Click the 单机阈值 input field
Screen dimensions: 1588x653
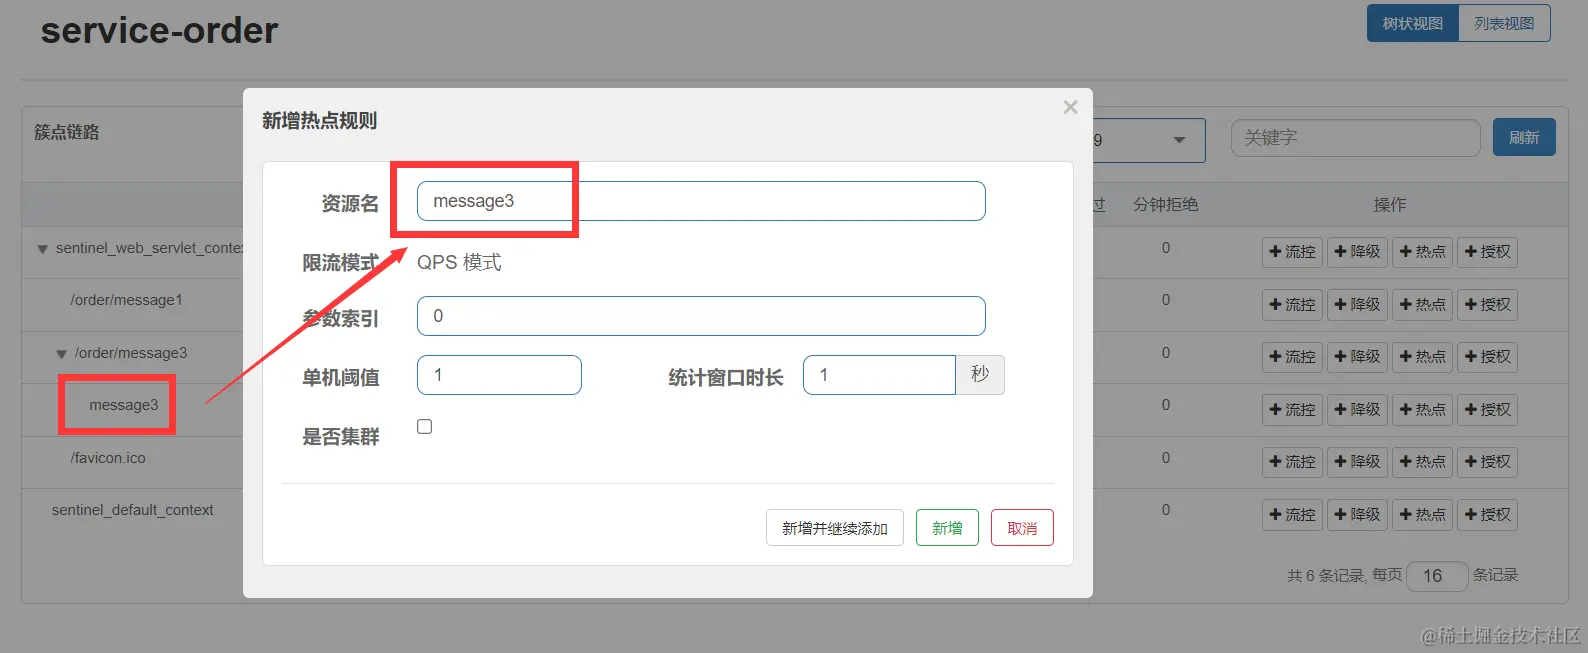[x=499, y=375]
